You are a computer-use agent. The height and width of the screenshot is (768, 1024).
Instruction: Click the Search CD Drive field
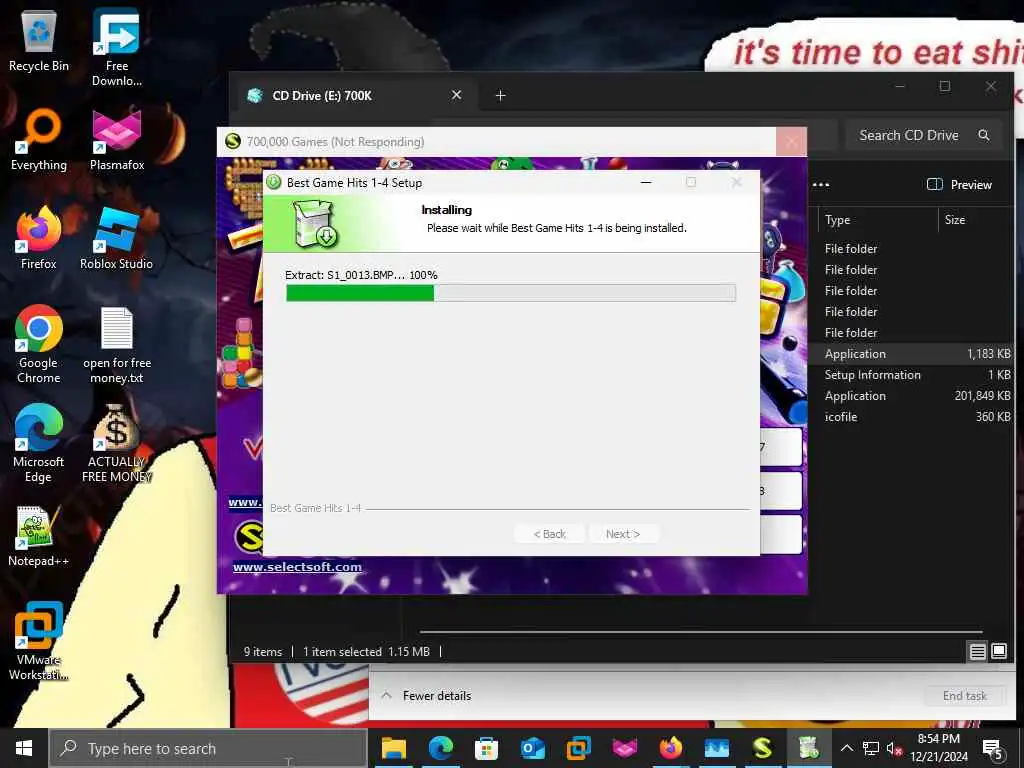click(923, 135)
